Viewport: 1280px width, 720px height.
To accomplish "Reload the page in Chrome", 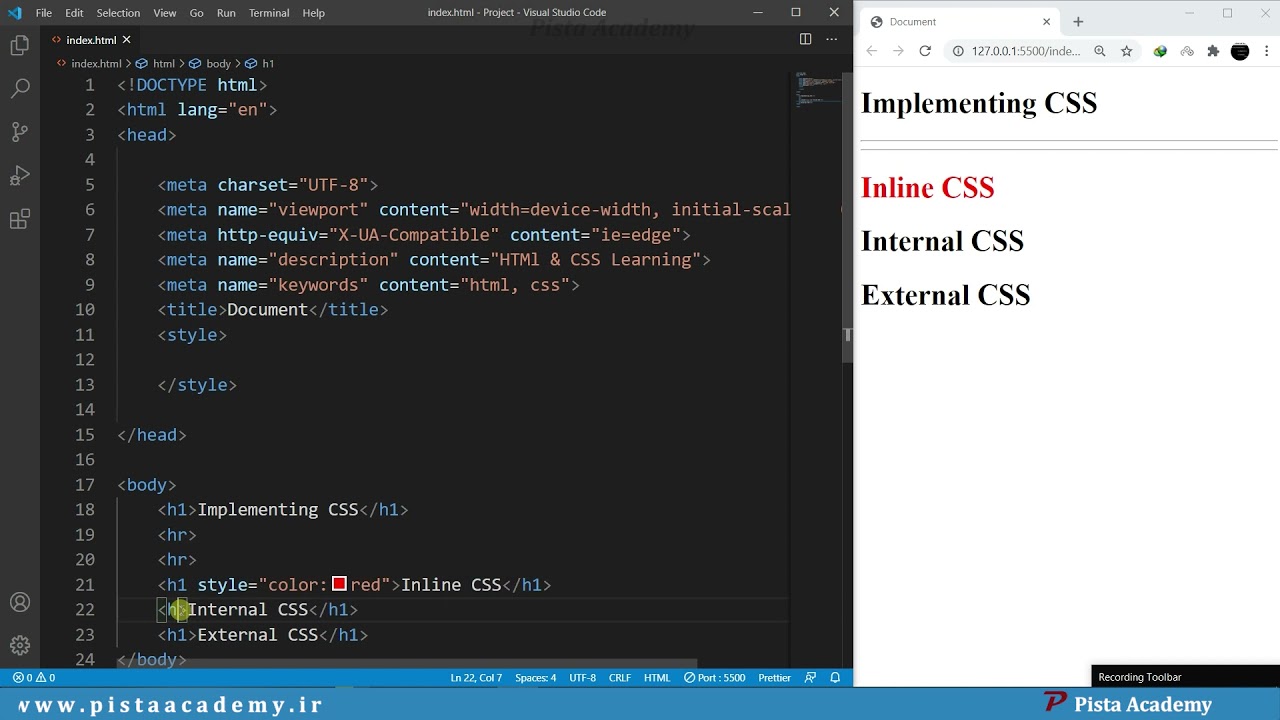I will click(925, 51).
